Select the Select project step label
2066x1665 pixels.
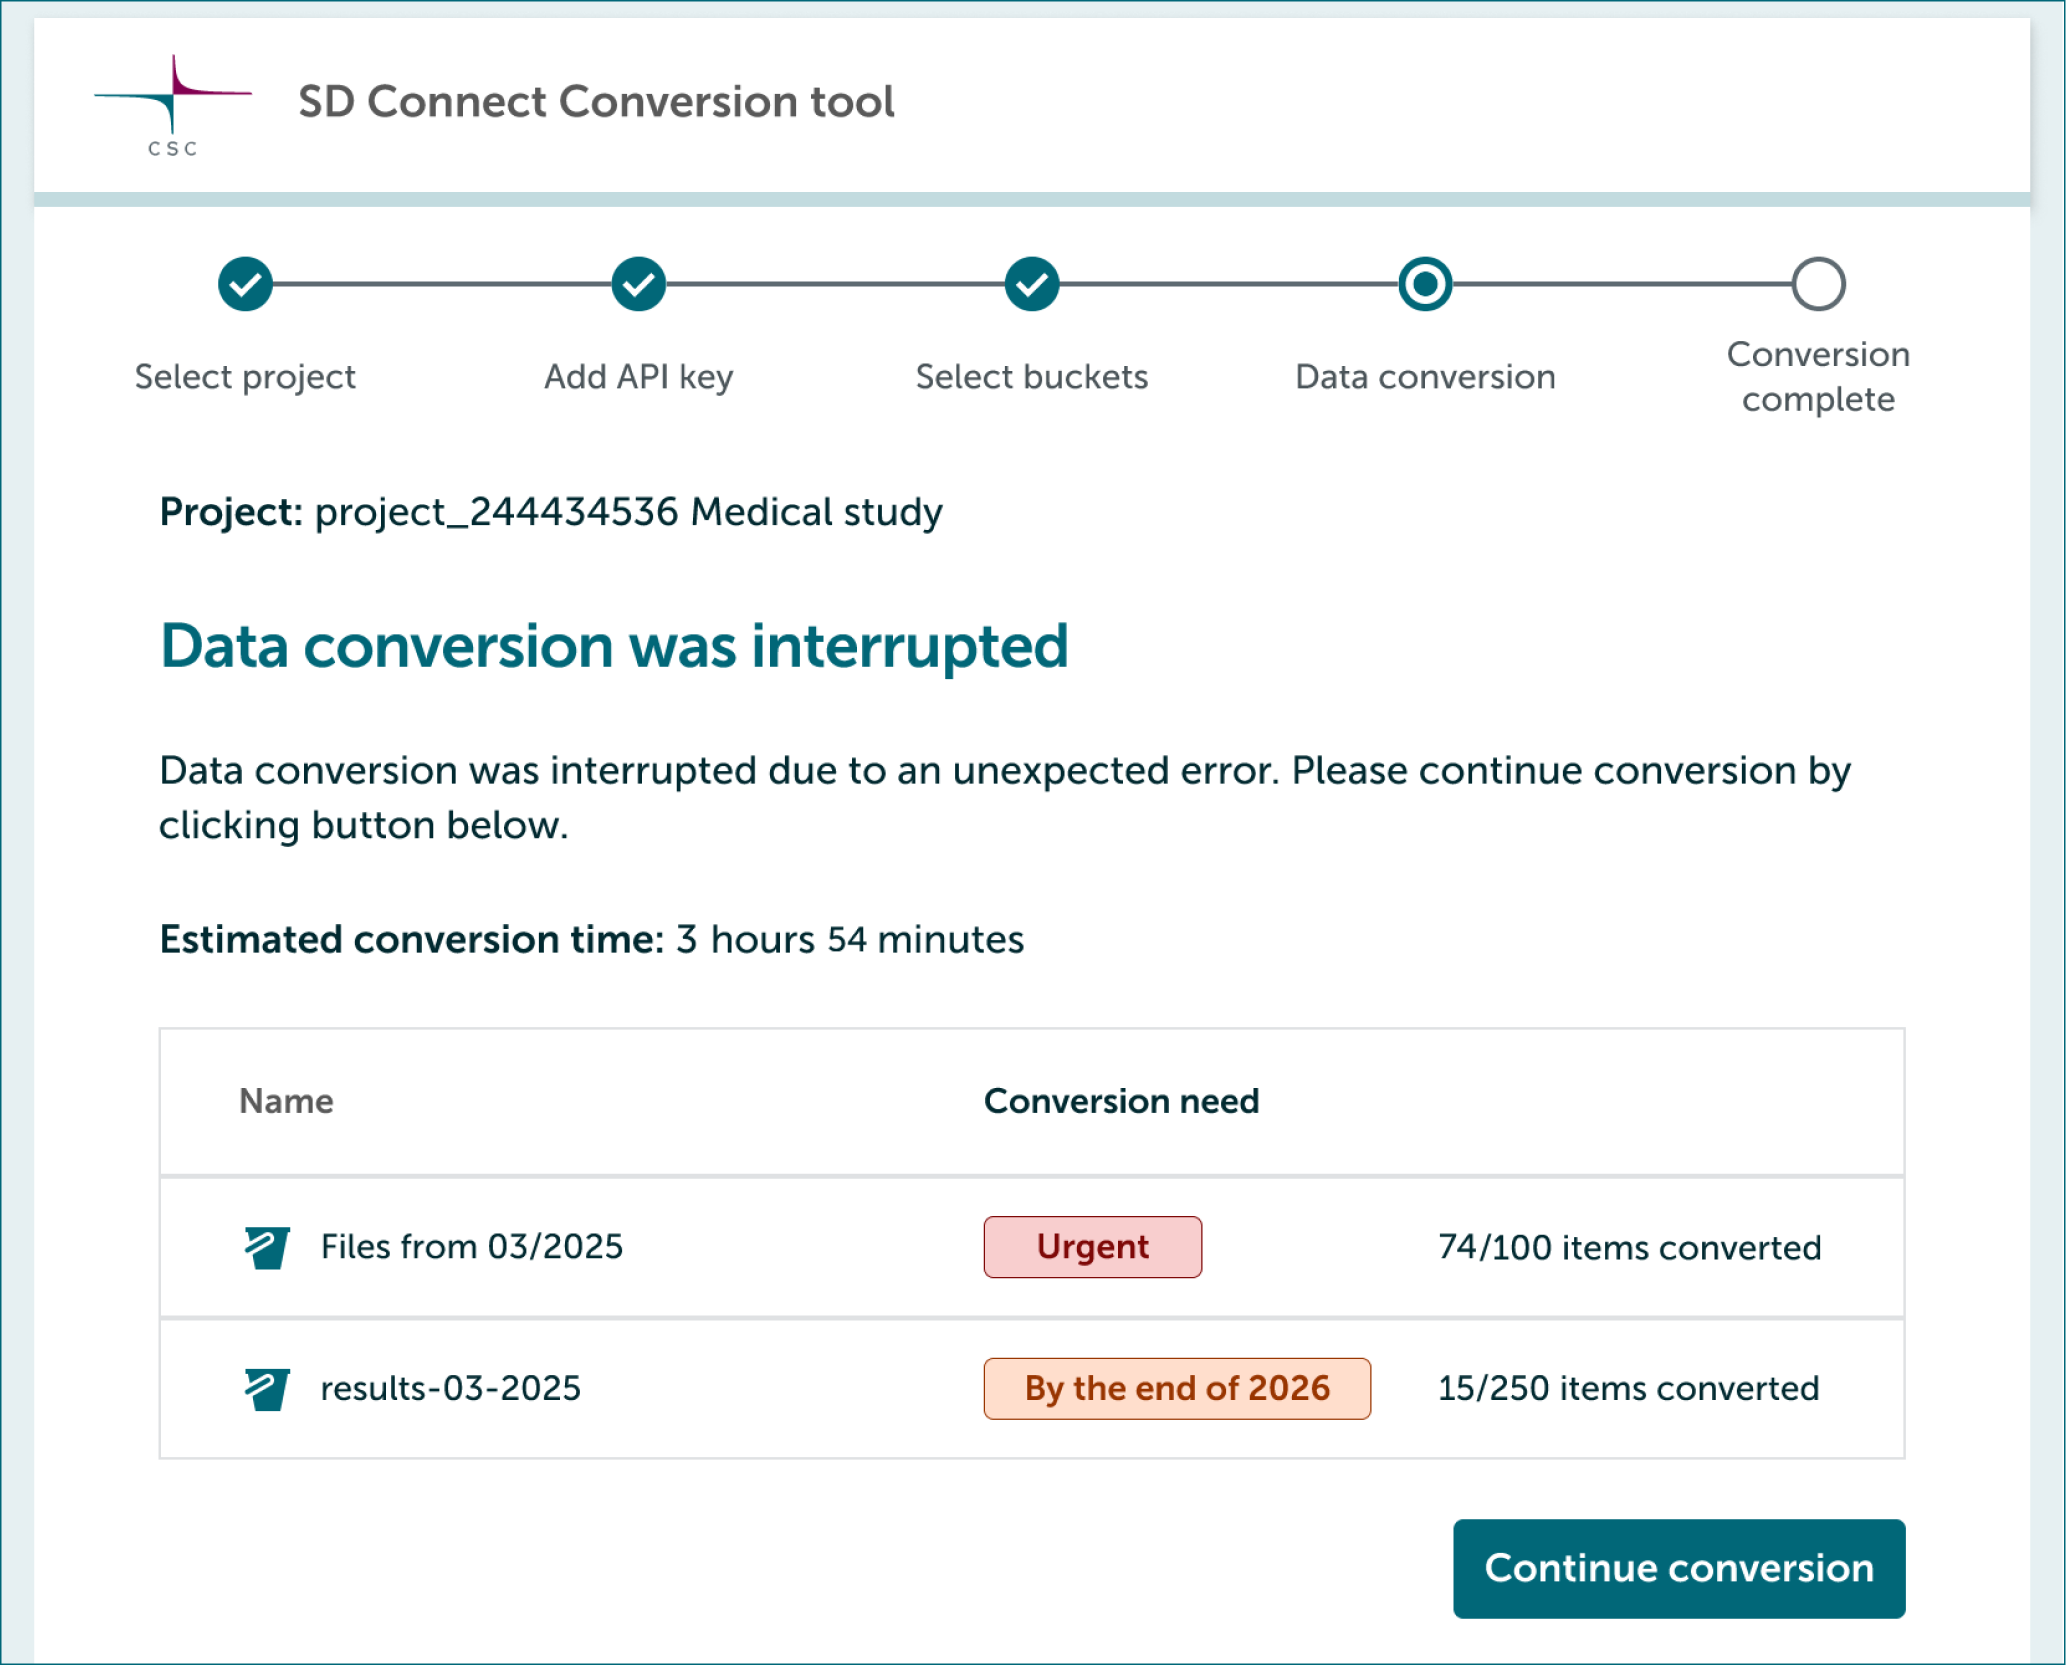(x=244, y=376)
